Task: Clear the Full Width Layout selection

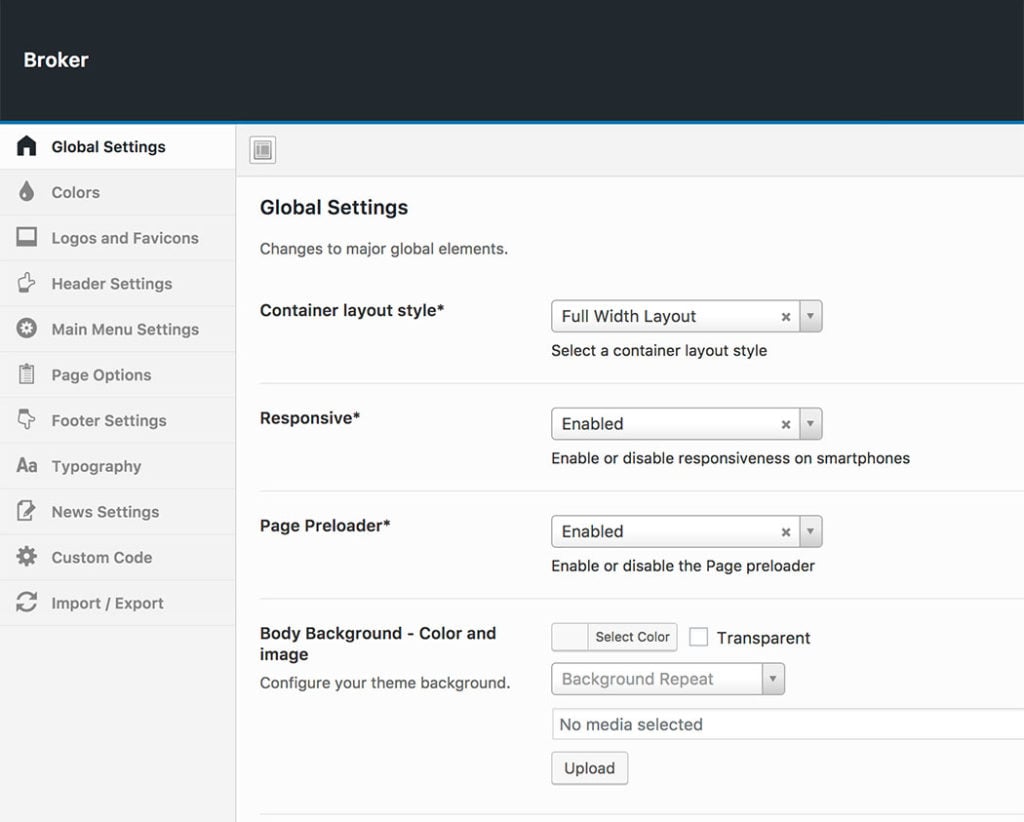Action: [x=786, y=316]
